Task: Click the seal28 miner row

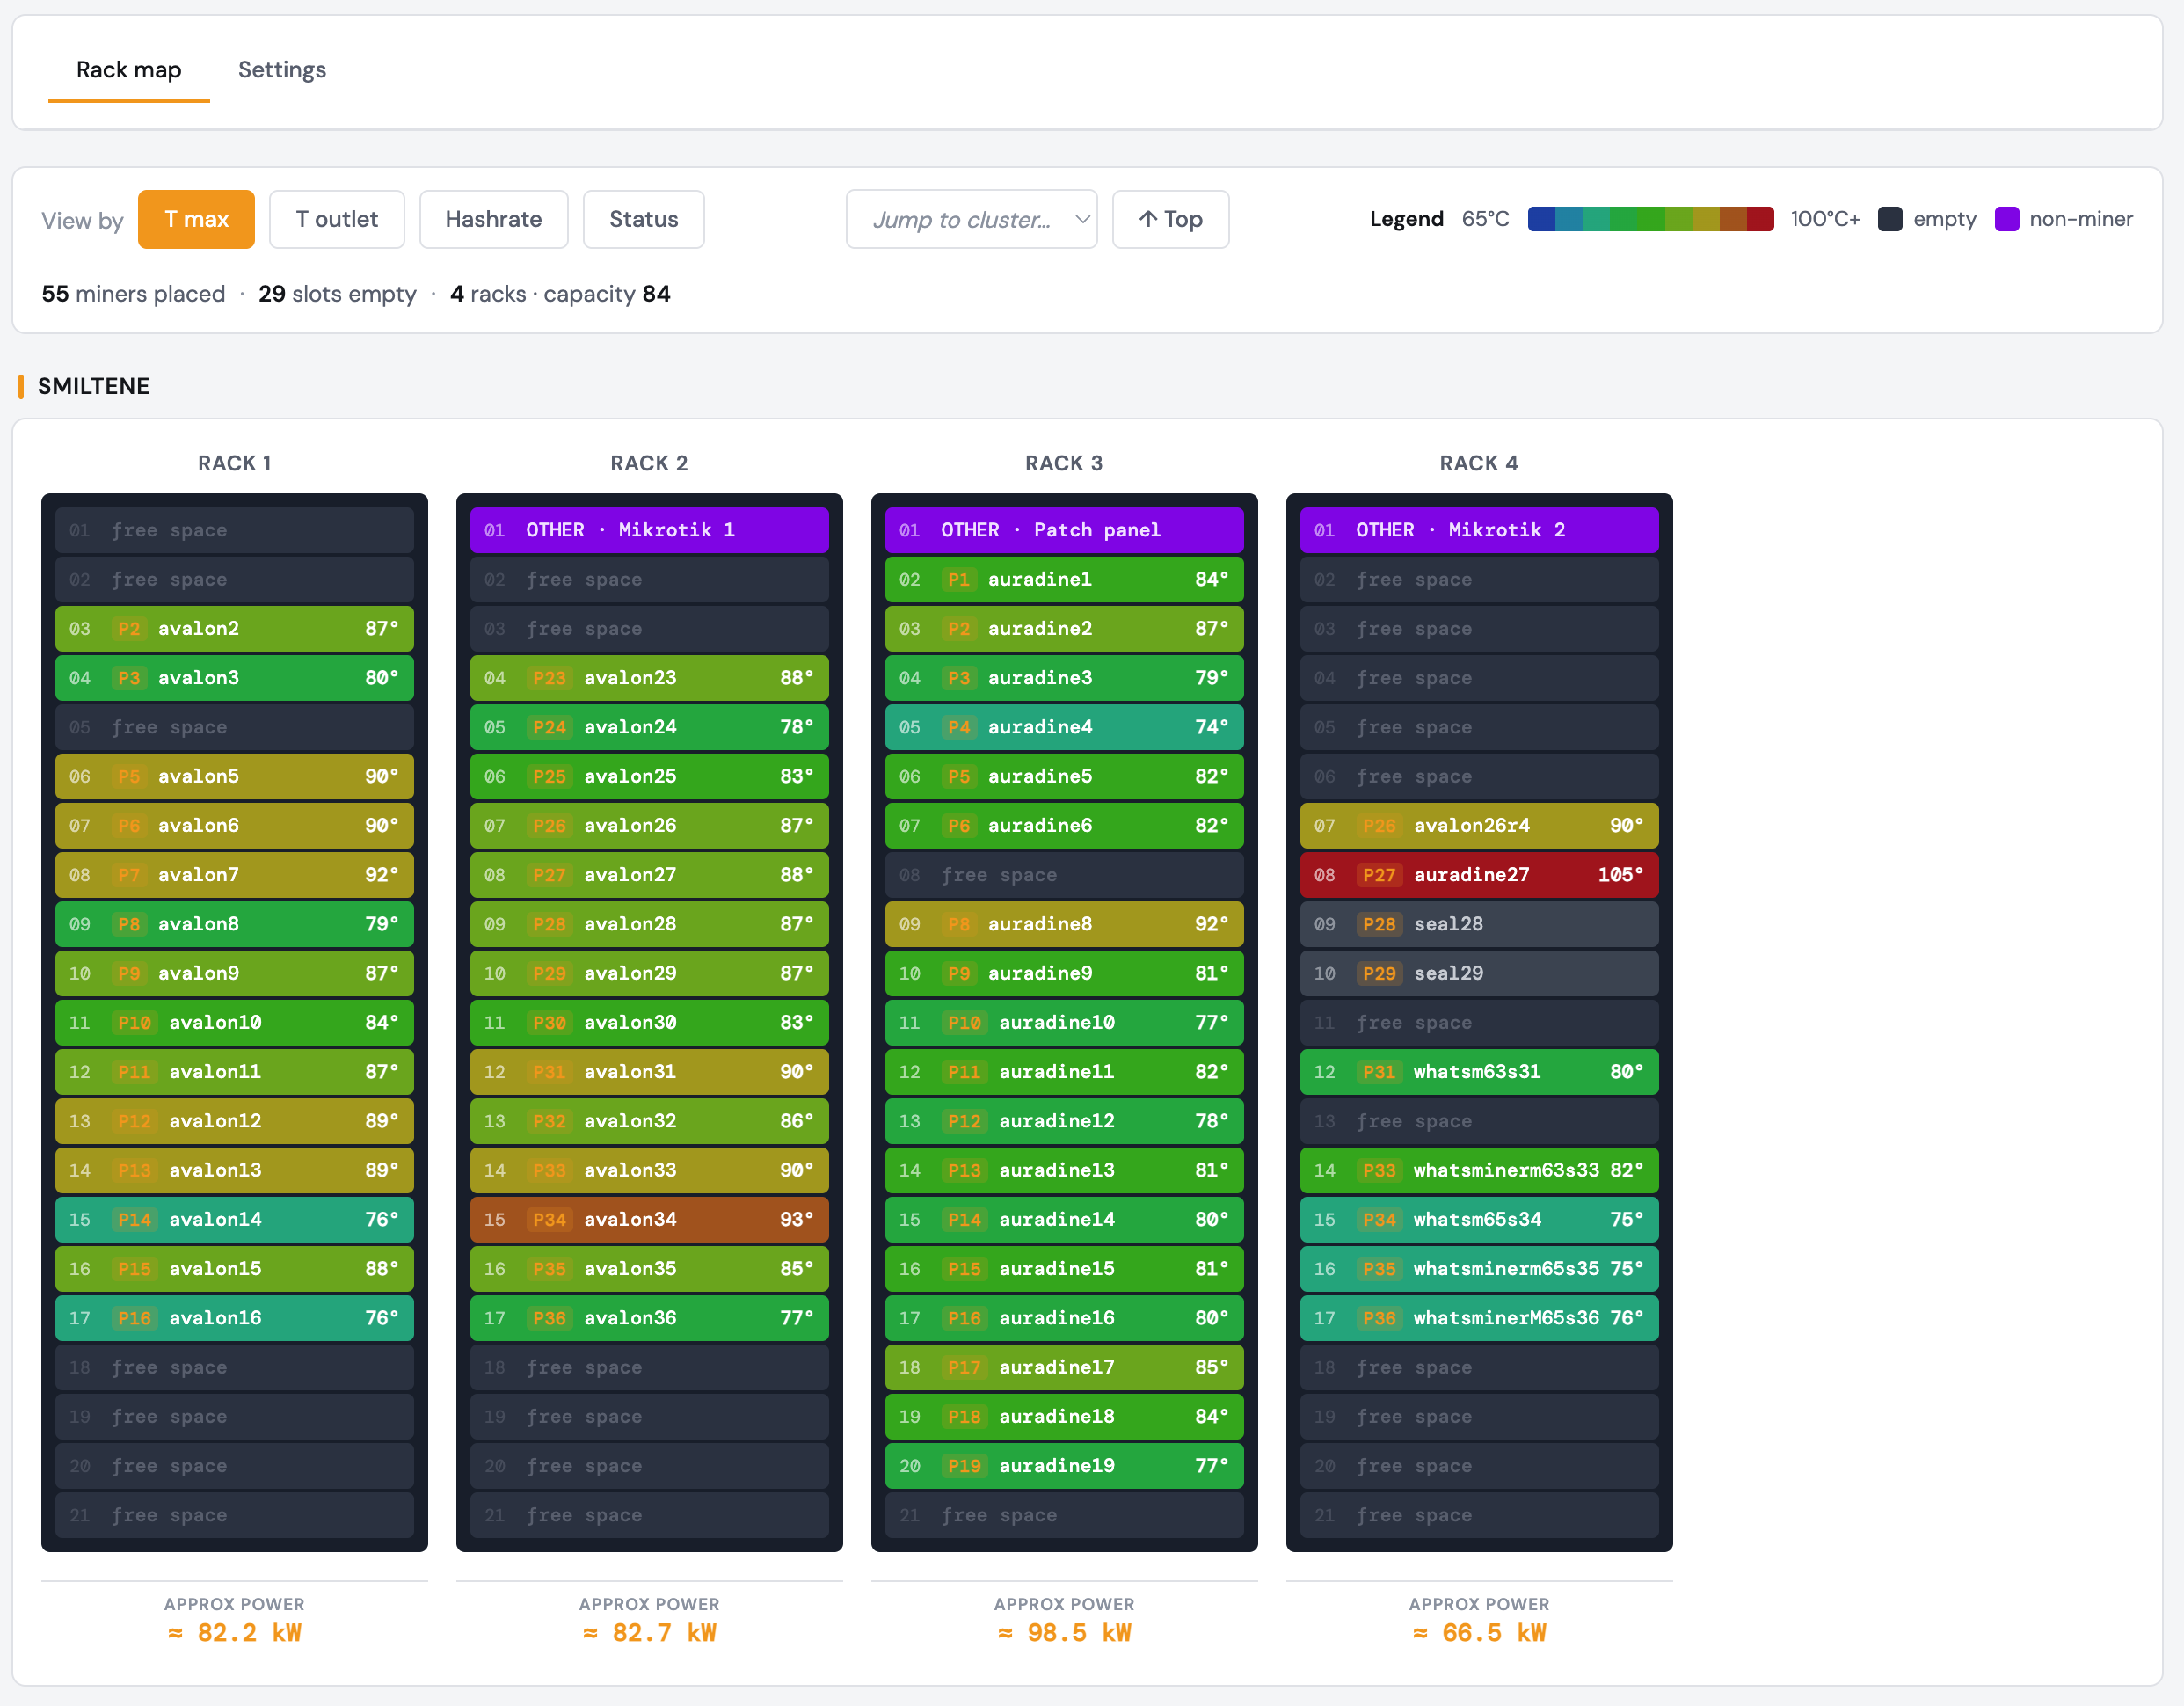Action: 1479,924
